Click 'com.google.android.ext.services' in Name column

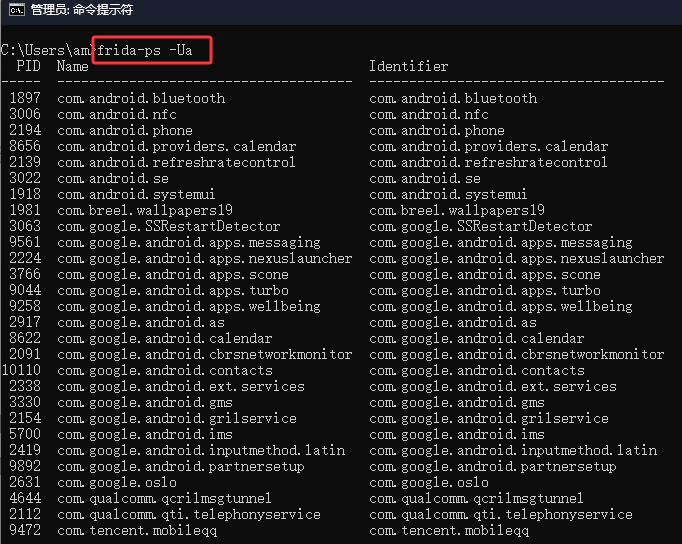coord(181,387)
